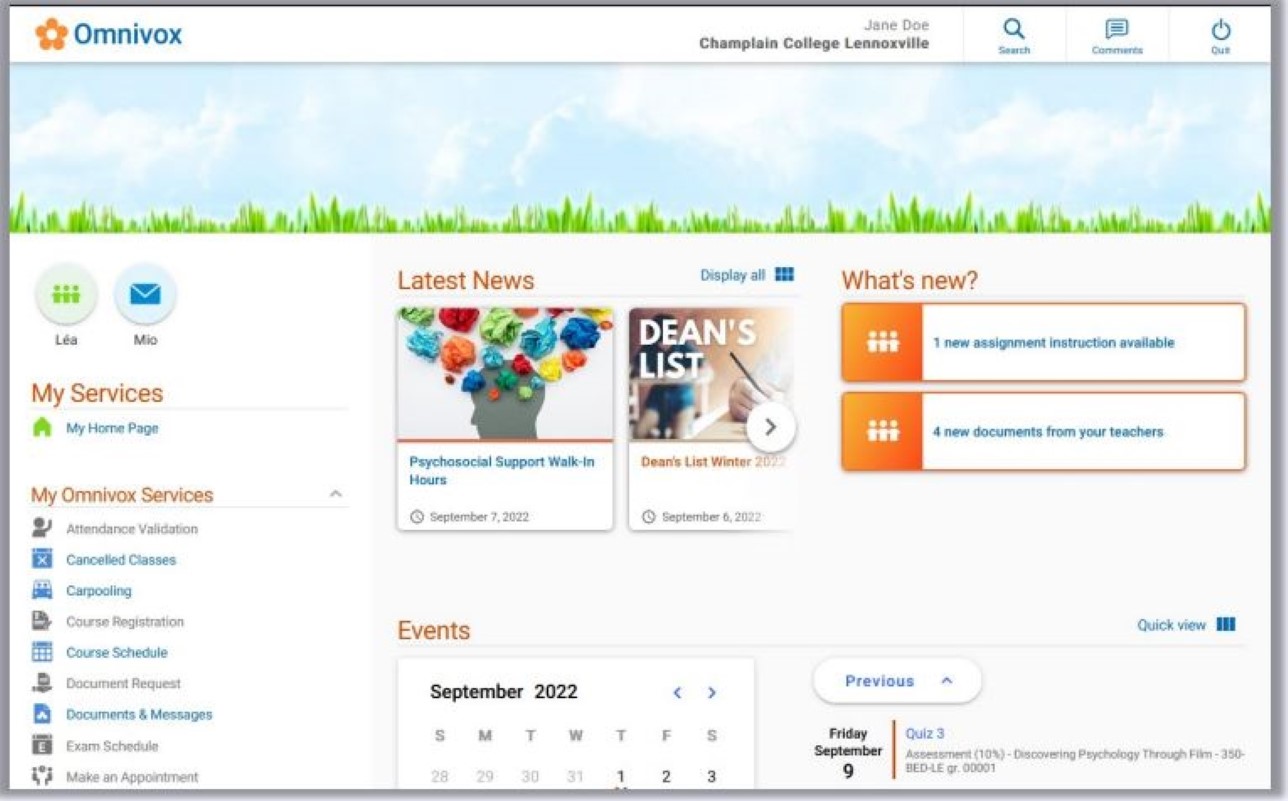Go to next month in calendar
Viewport: 1288px width, 801px height.
712,692
